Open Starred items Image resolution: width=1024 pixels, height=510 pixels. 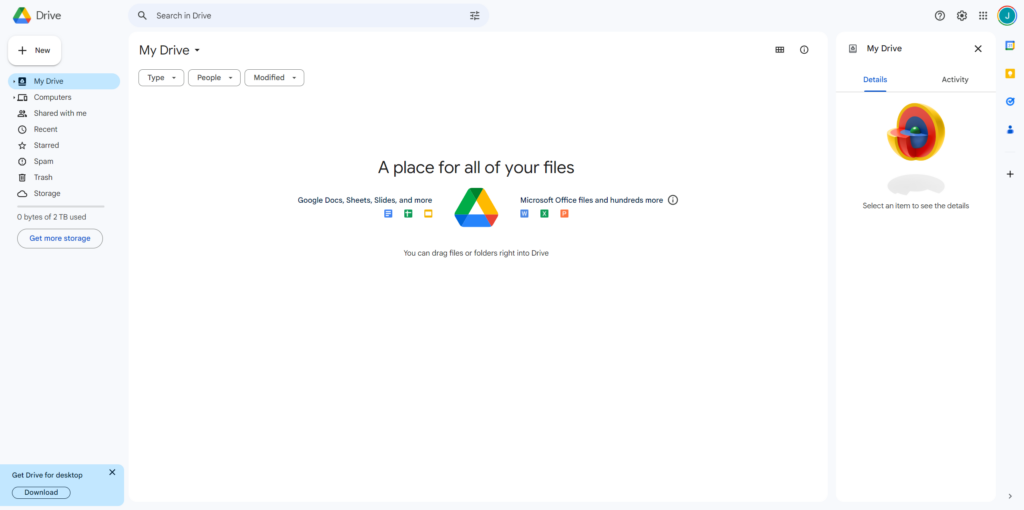(x=64, y=145)
